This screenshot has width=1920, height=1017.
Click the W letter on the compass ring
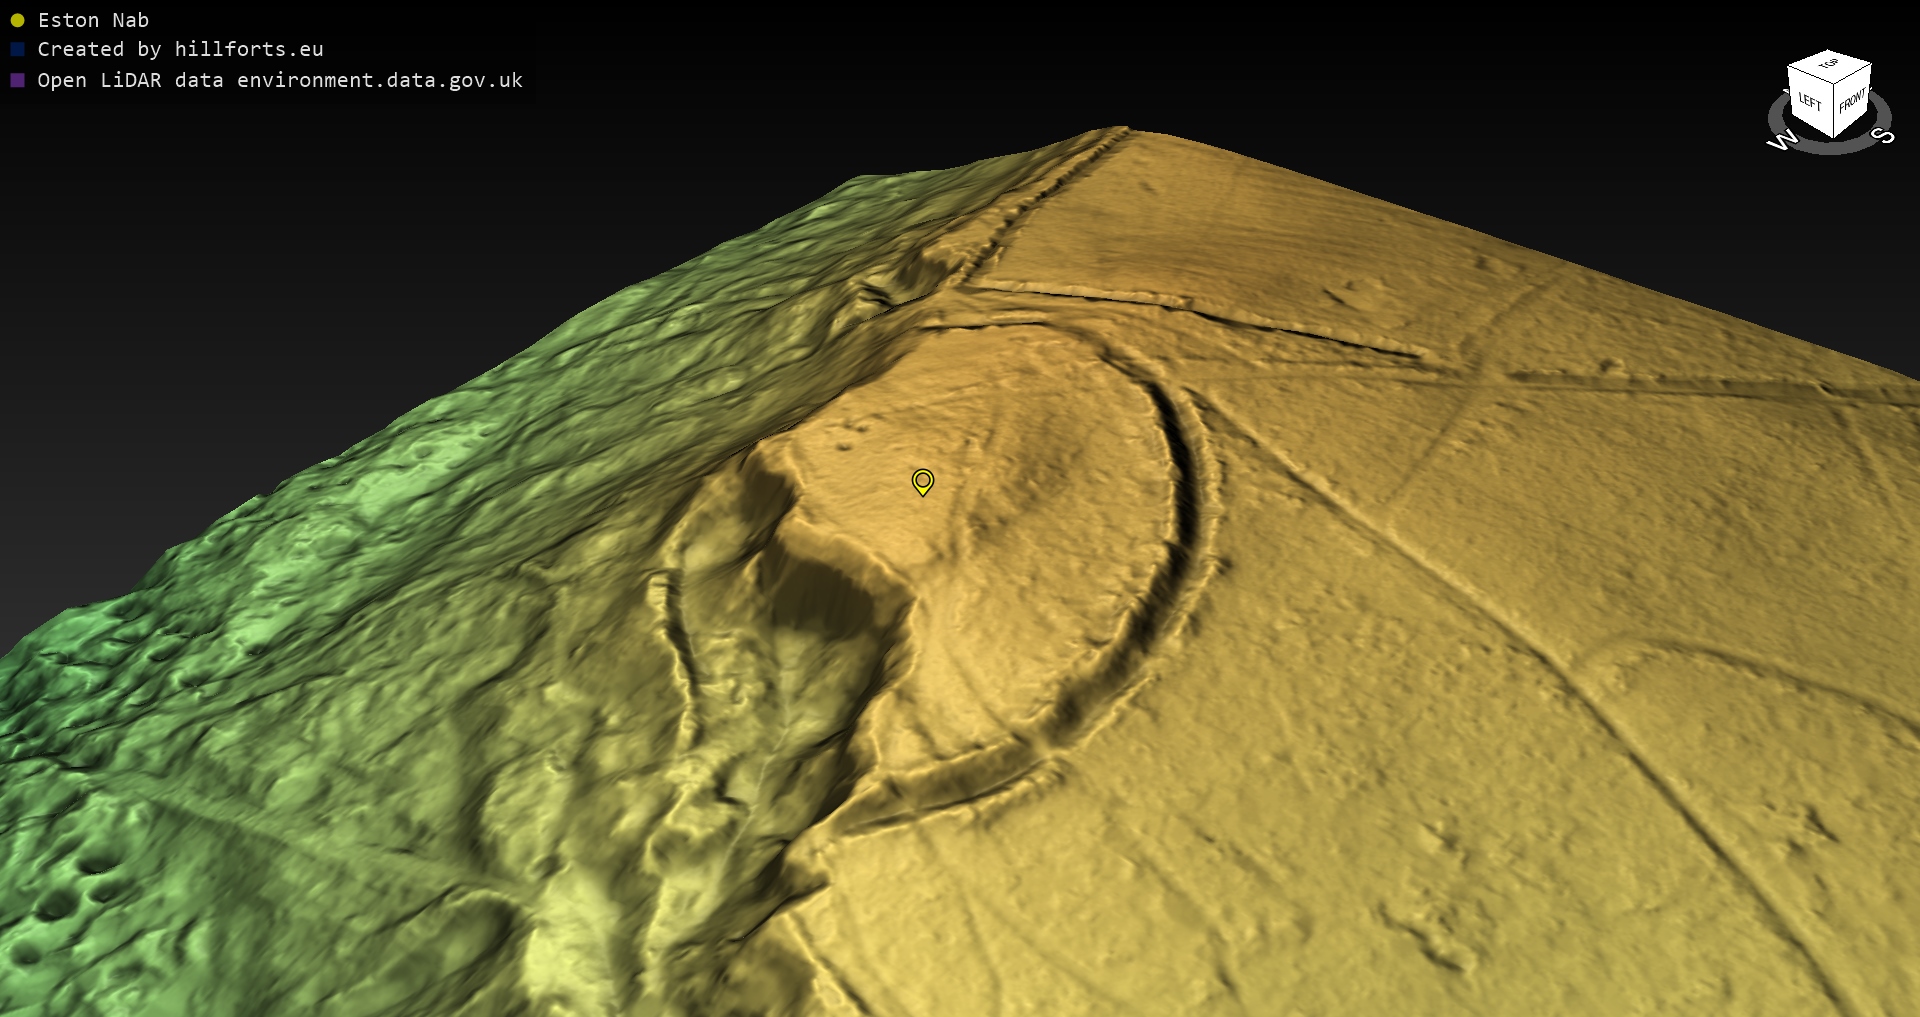point(1781,141)
